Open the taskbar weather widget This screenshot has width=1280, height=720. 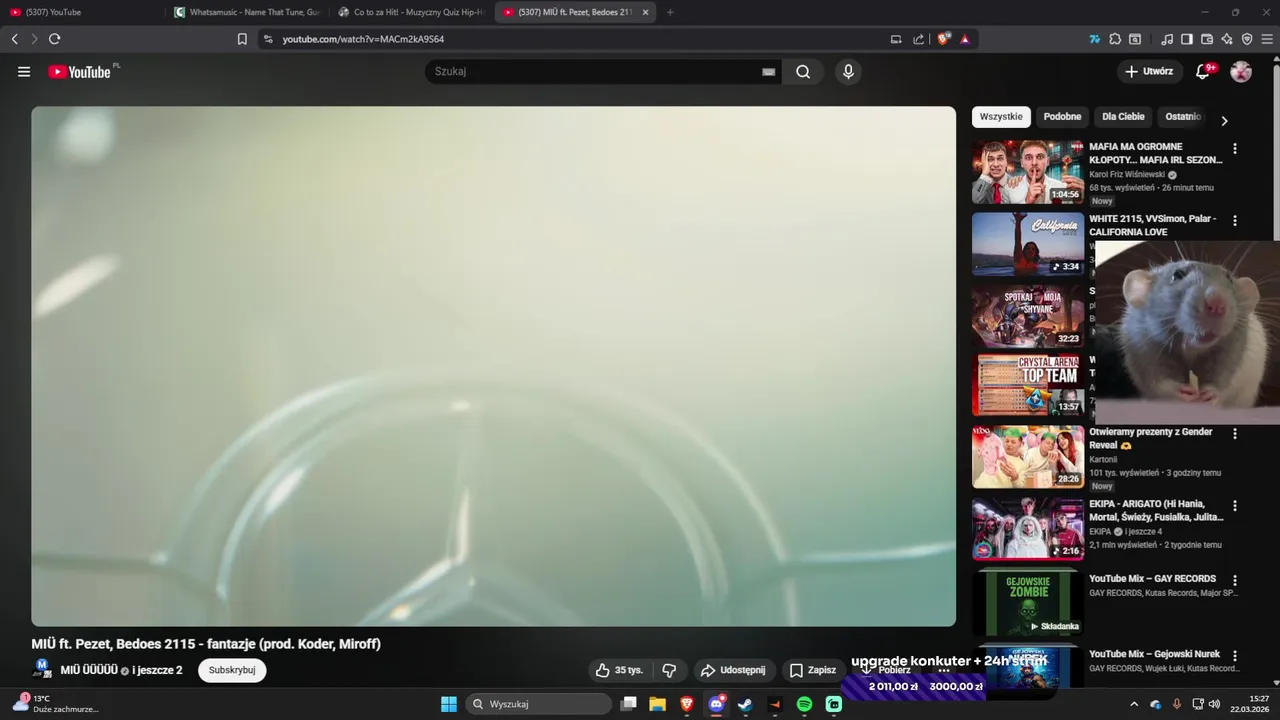(x=57, y=703)
